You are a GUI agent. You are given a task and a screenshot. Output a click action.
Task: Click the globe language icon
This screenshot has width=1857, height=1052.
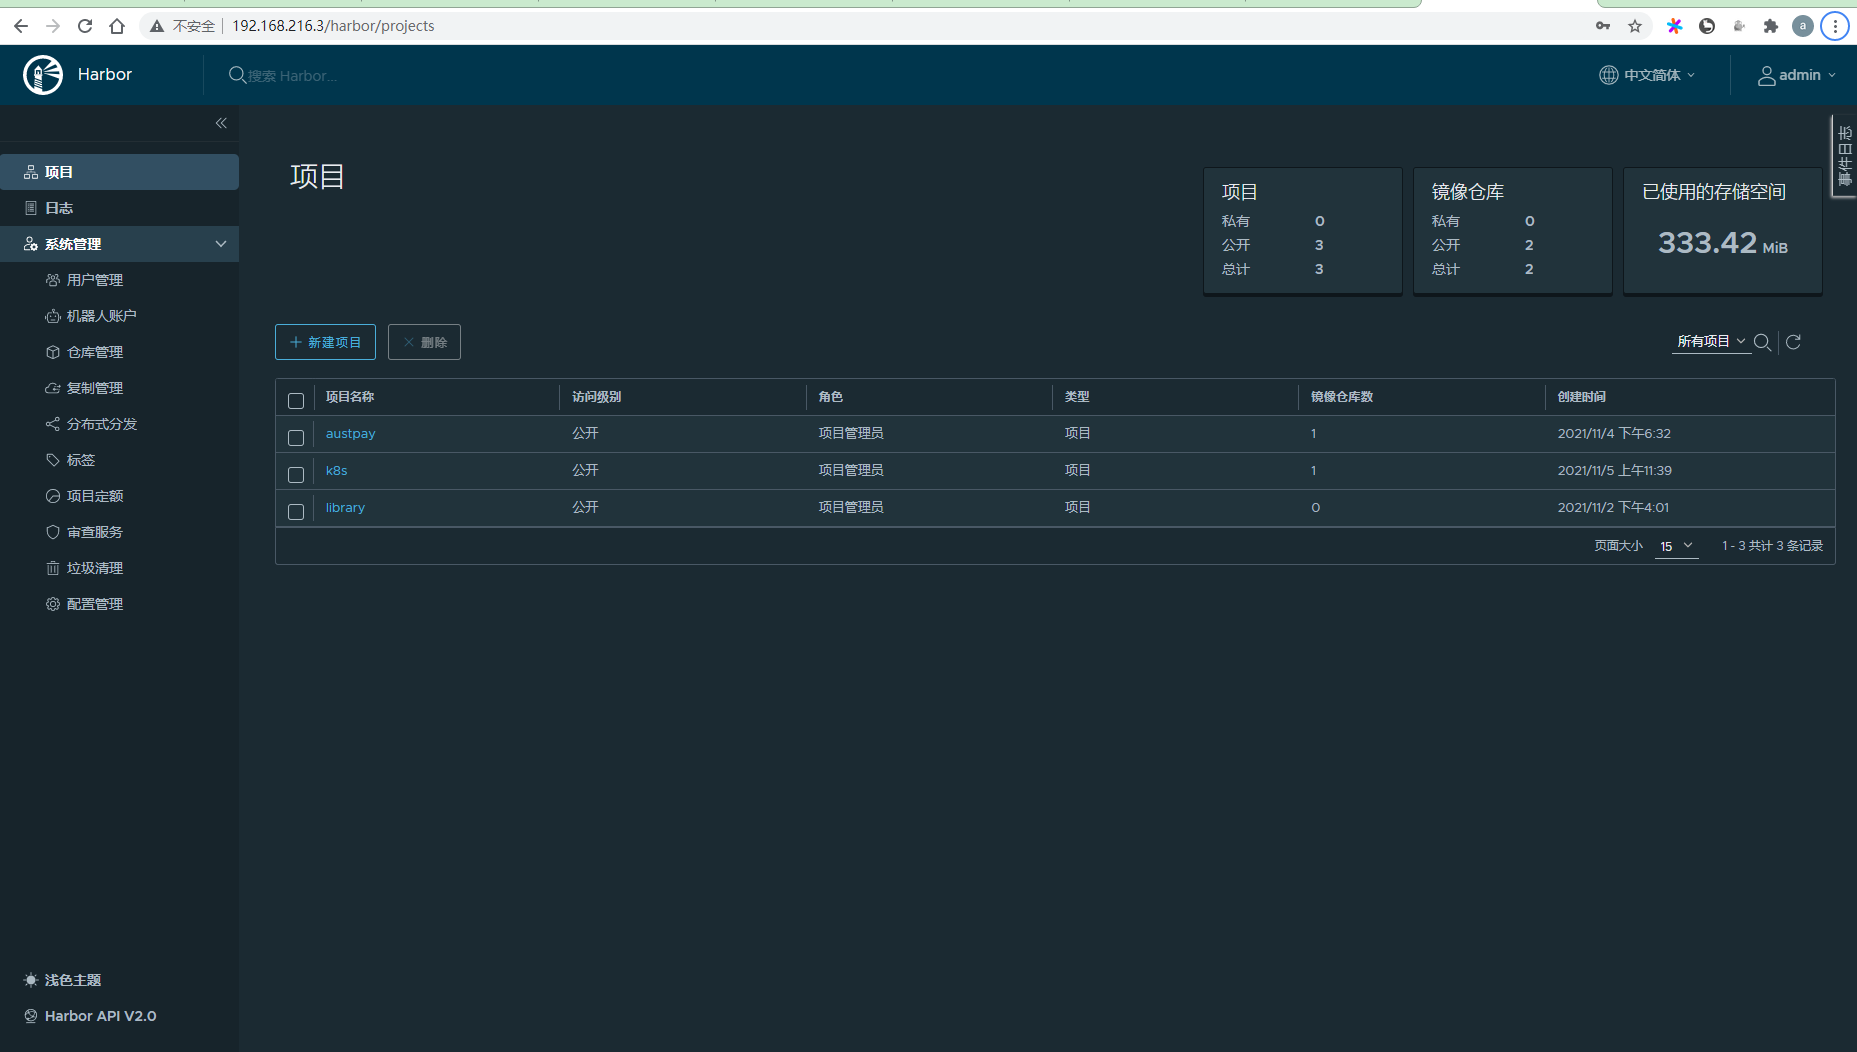(x=1608, y=75)
